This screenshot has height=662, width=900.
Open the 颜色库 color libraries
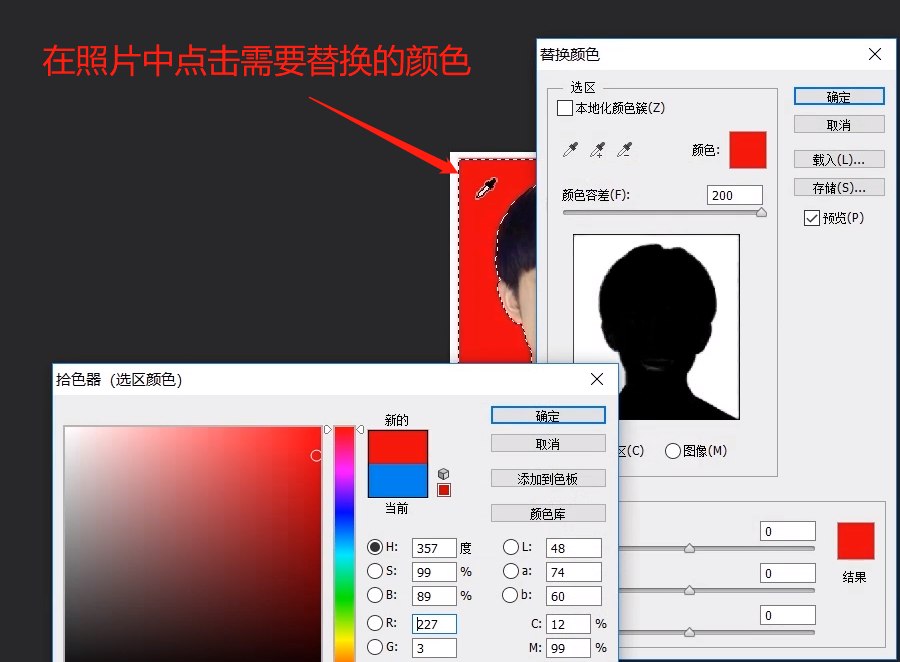pyautogui.click(x=548, y=513)
